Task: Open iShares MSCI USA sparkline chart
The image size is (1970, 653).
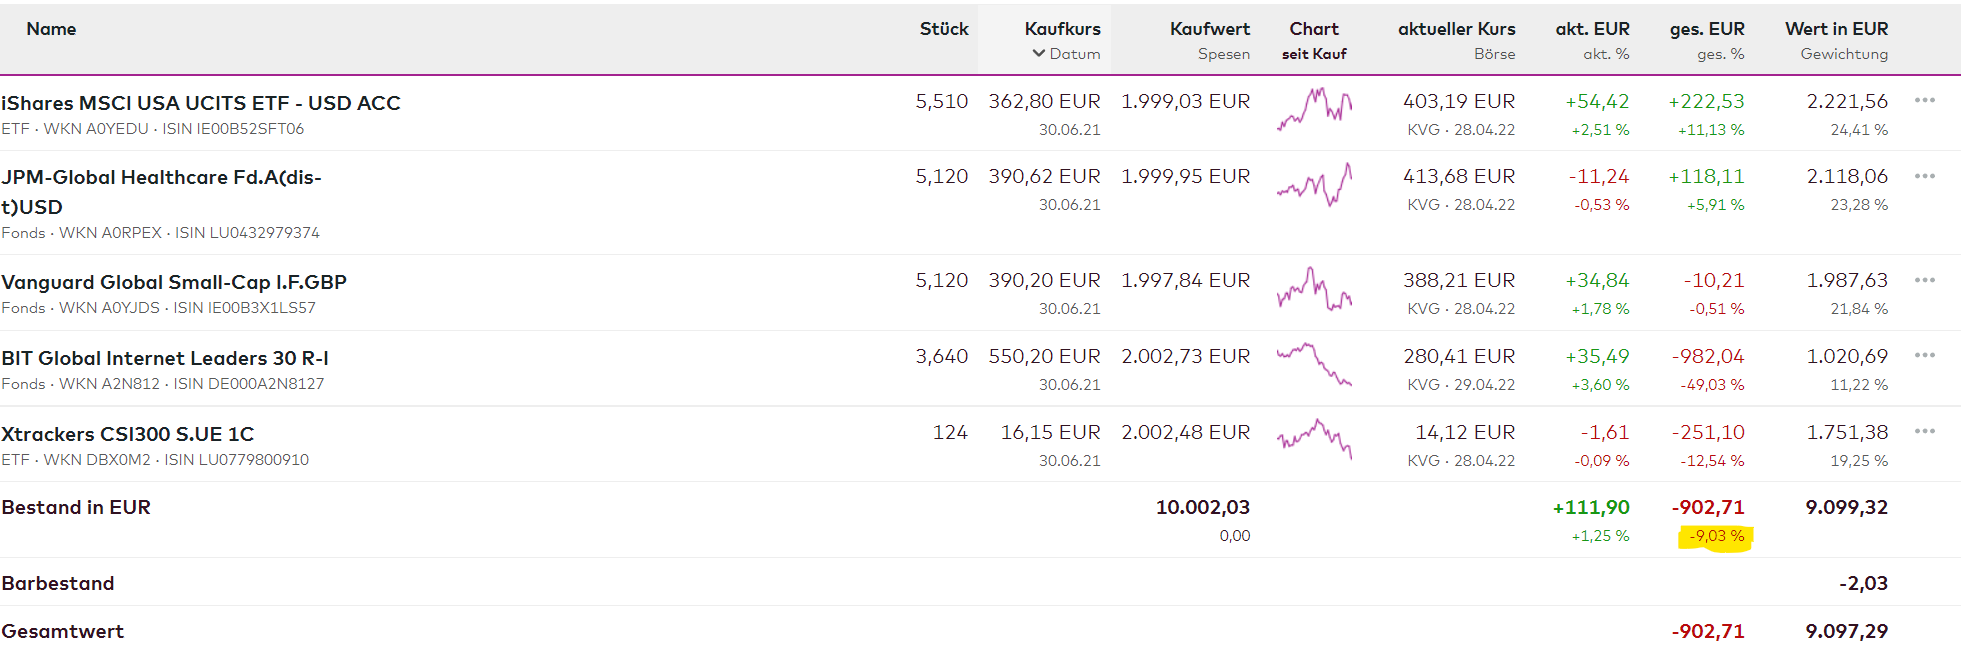Action: (x=1314, y=108)
